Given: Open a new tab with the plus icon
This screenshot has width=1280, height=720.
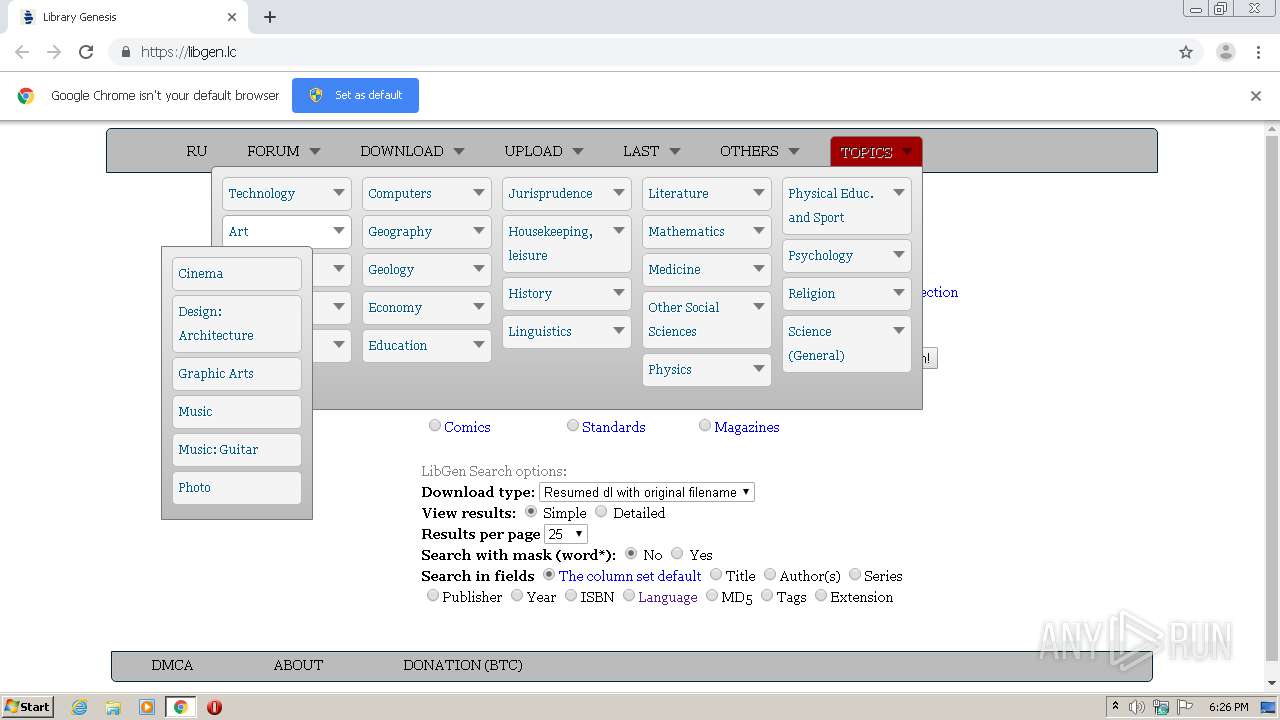Looking at the screenshot, I should click(x=270, y=17).
